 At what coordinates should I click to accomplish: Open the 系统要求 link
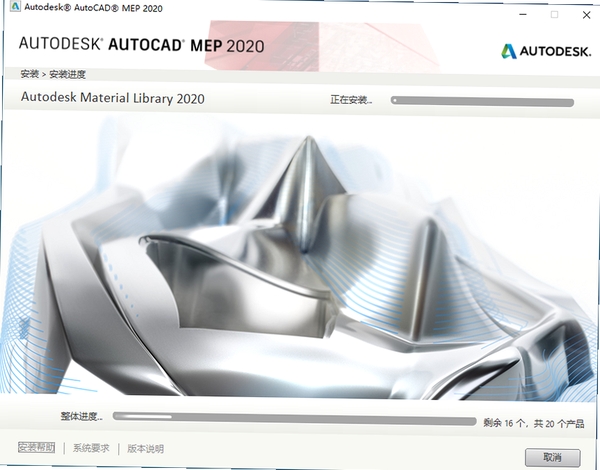click(91, 448)
